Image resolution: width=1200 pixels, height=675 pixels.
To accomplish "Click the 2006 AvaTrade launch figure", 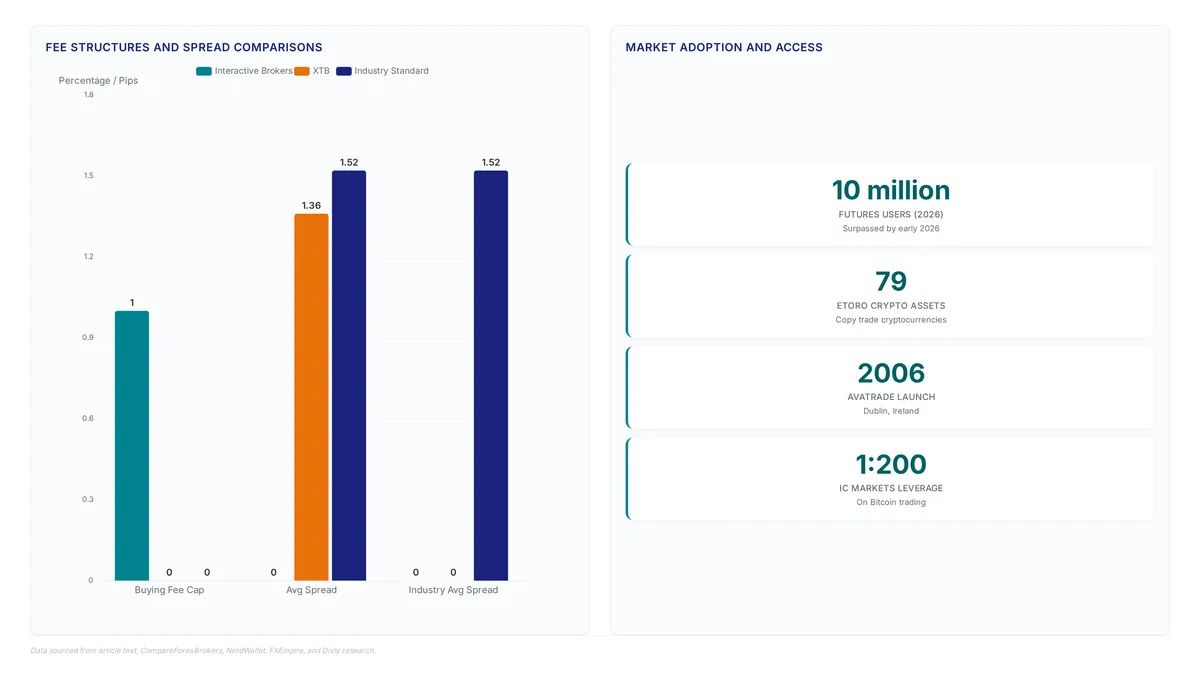I will pyautogui.click(x=891, y=373).
